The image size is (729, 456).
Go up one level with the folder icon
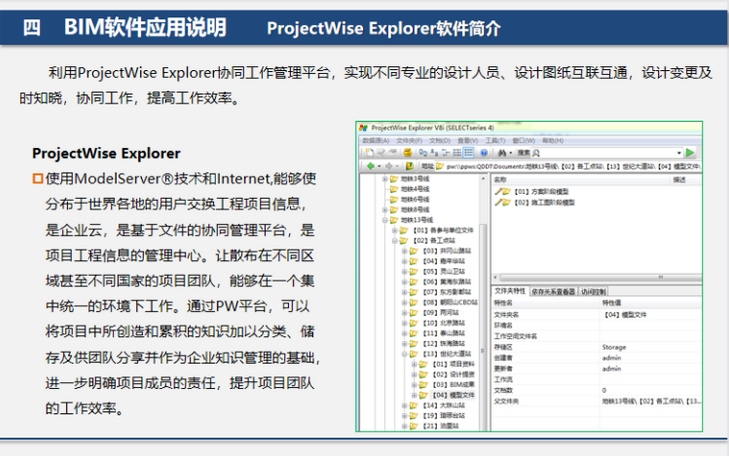(x=410, y=166)
